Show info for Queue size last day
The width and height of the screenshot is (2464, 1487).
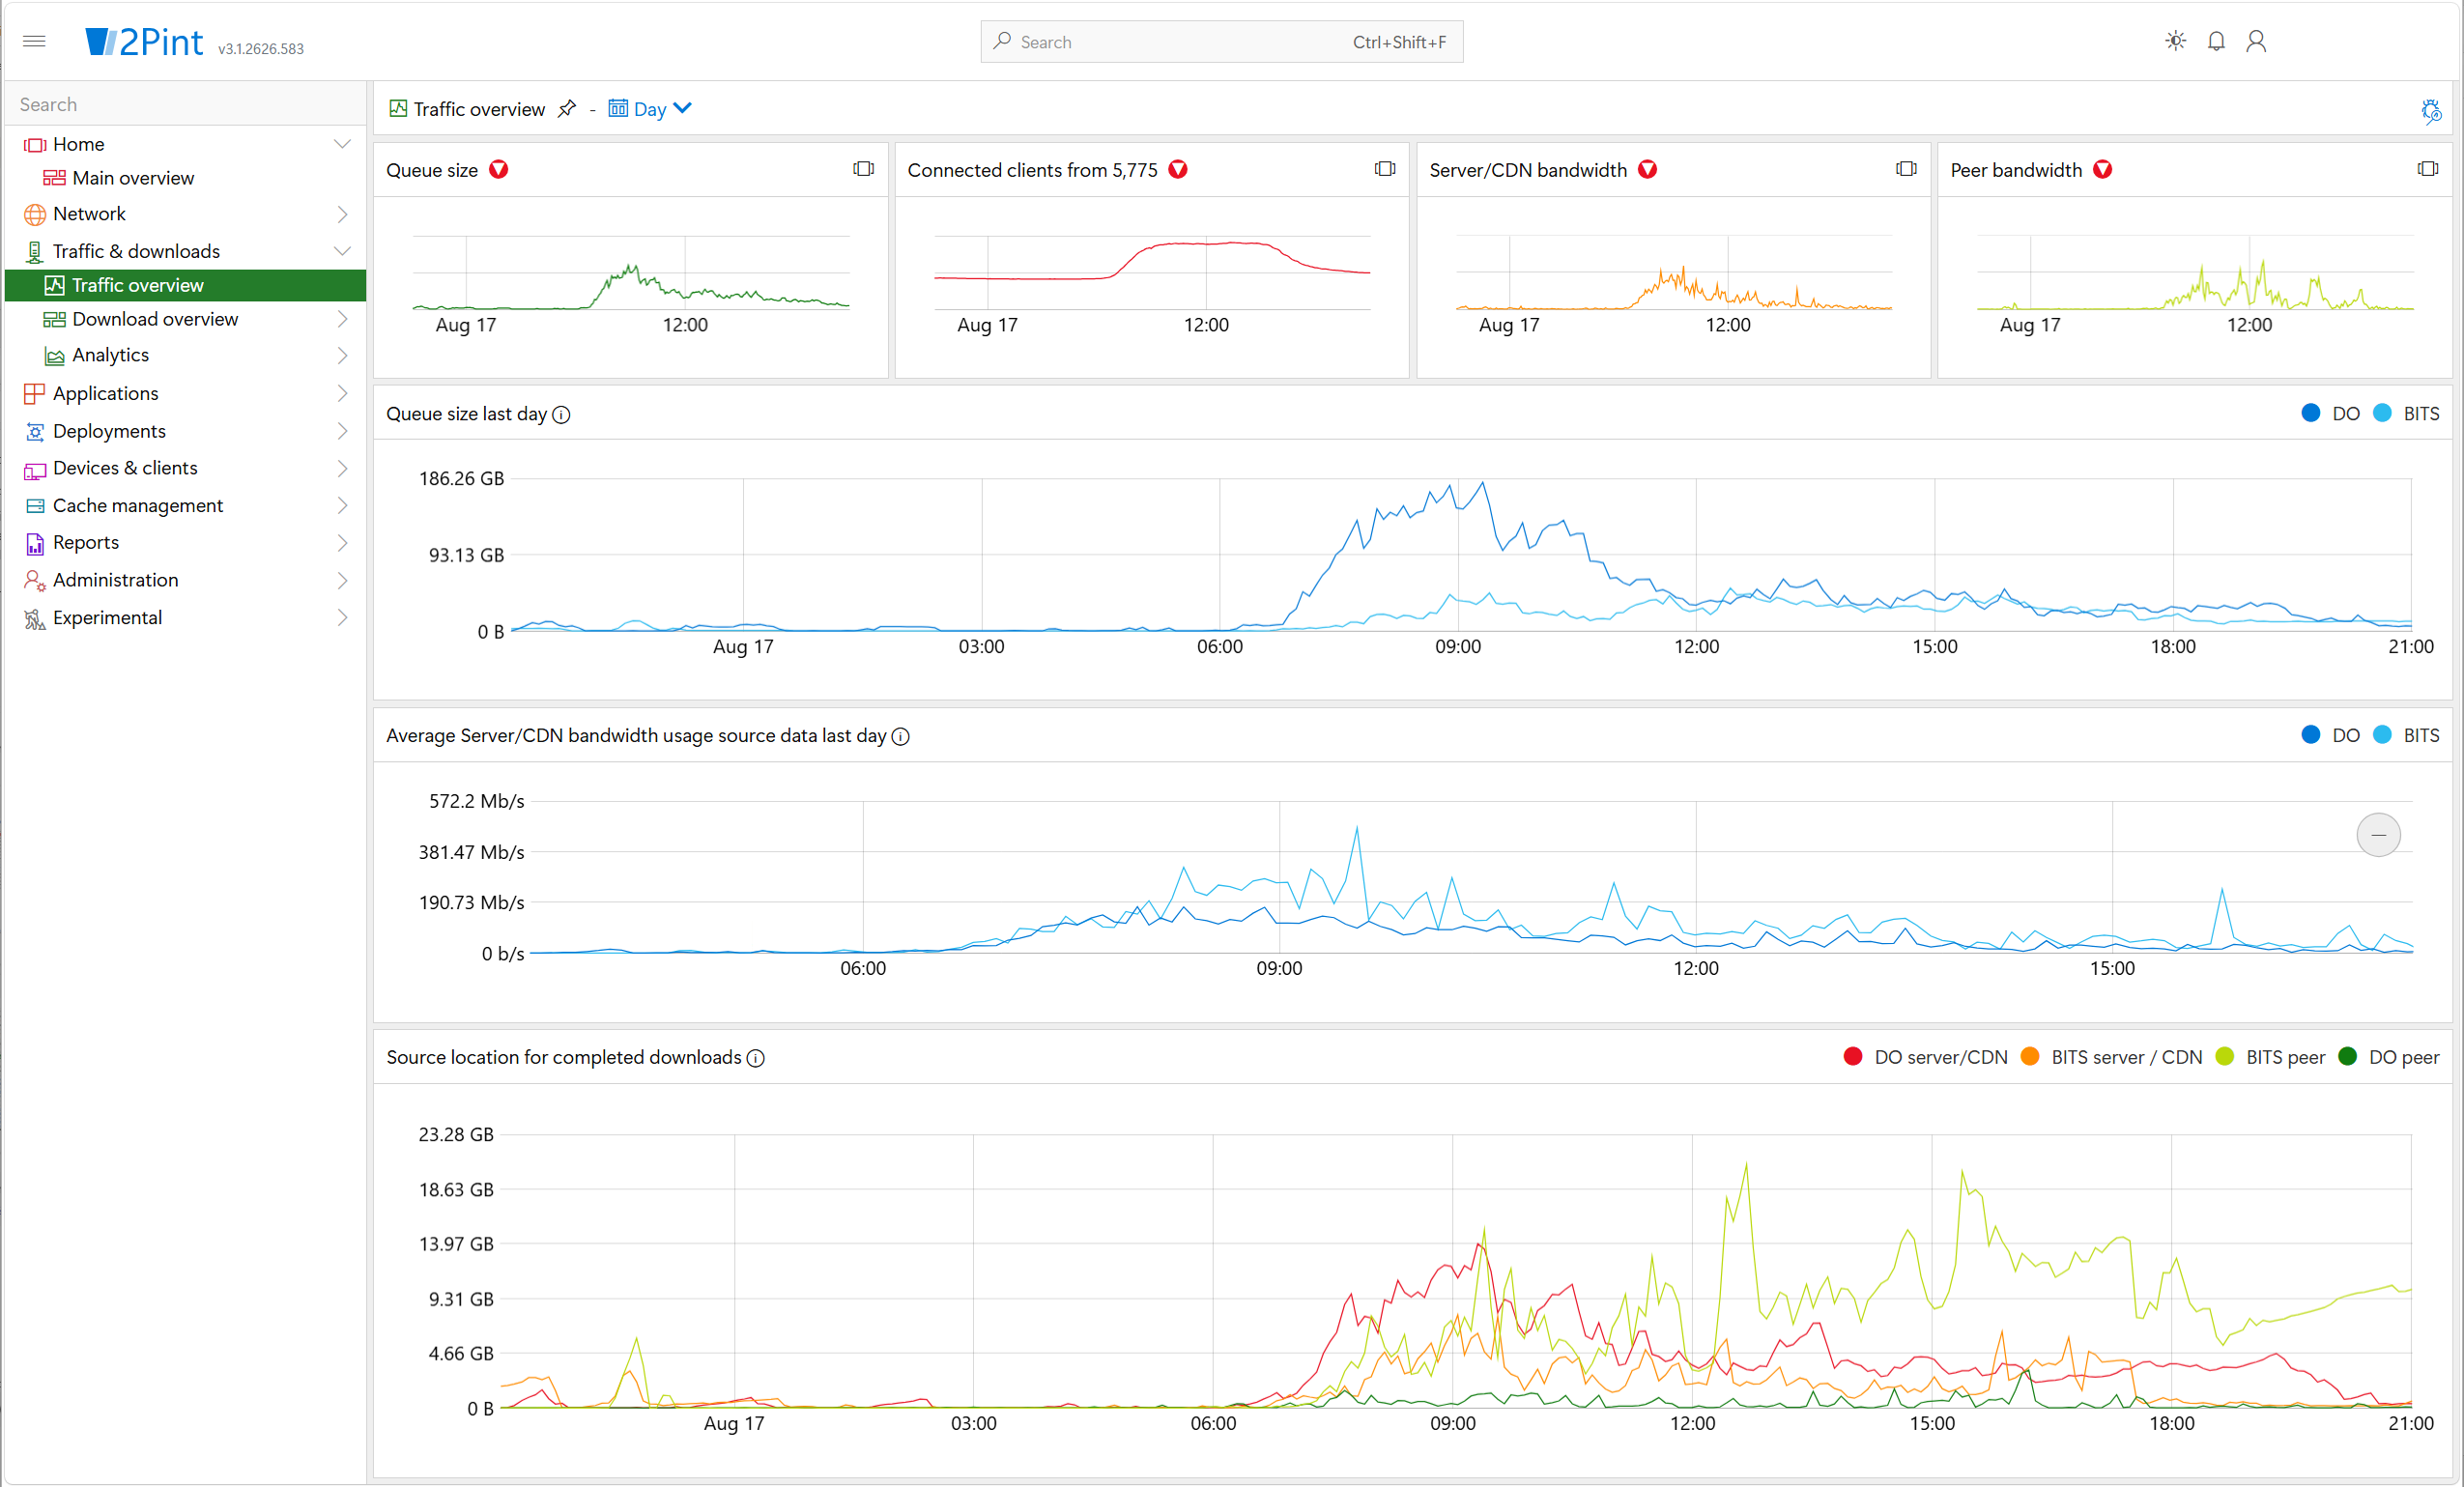coord(561,414)
